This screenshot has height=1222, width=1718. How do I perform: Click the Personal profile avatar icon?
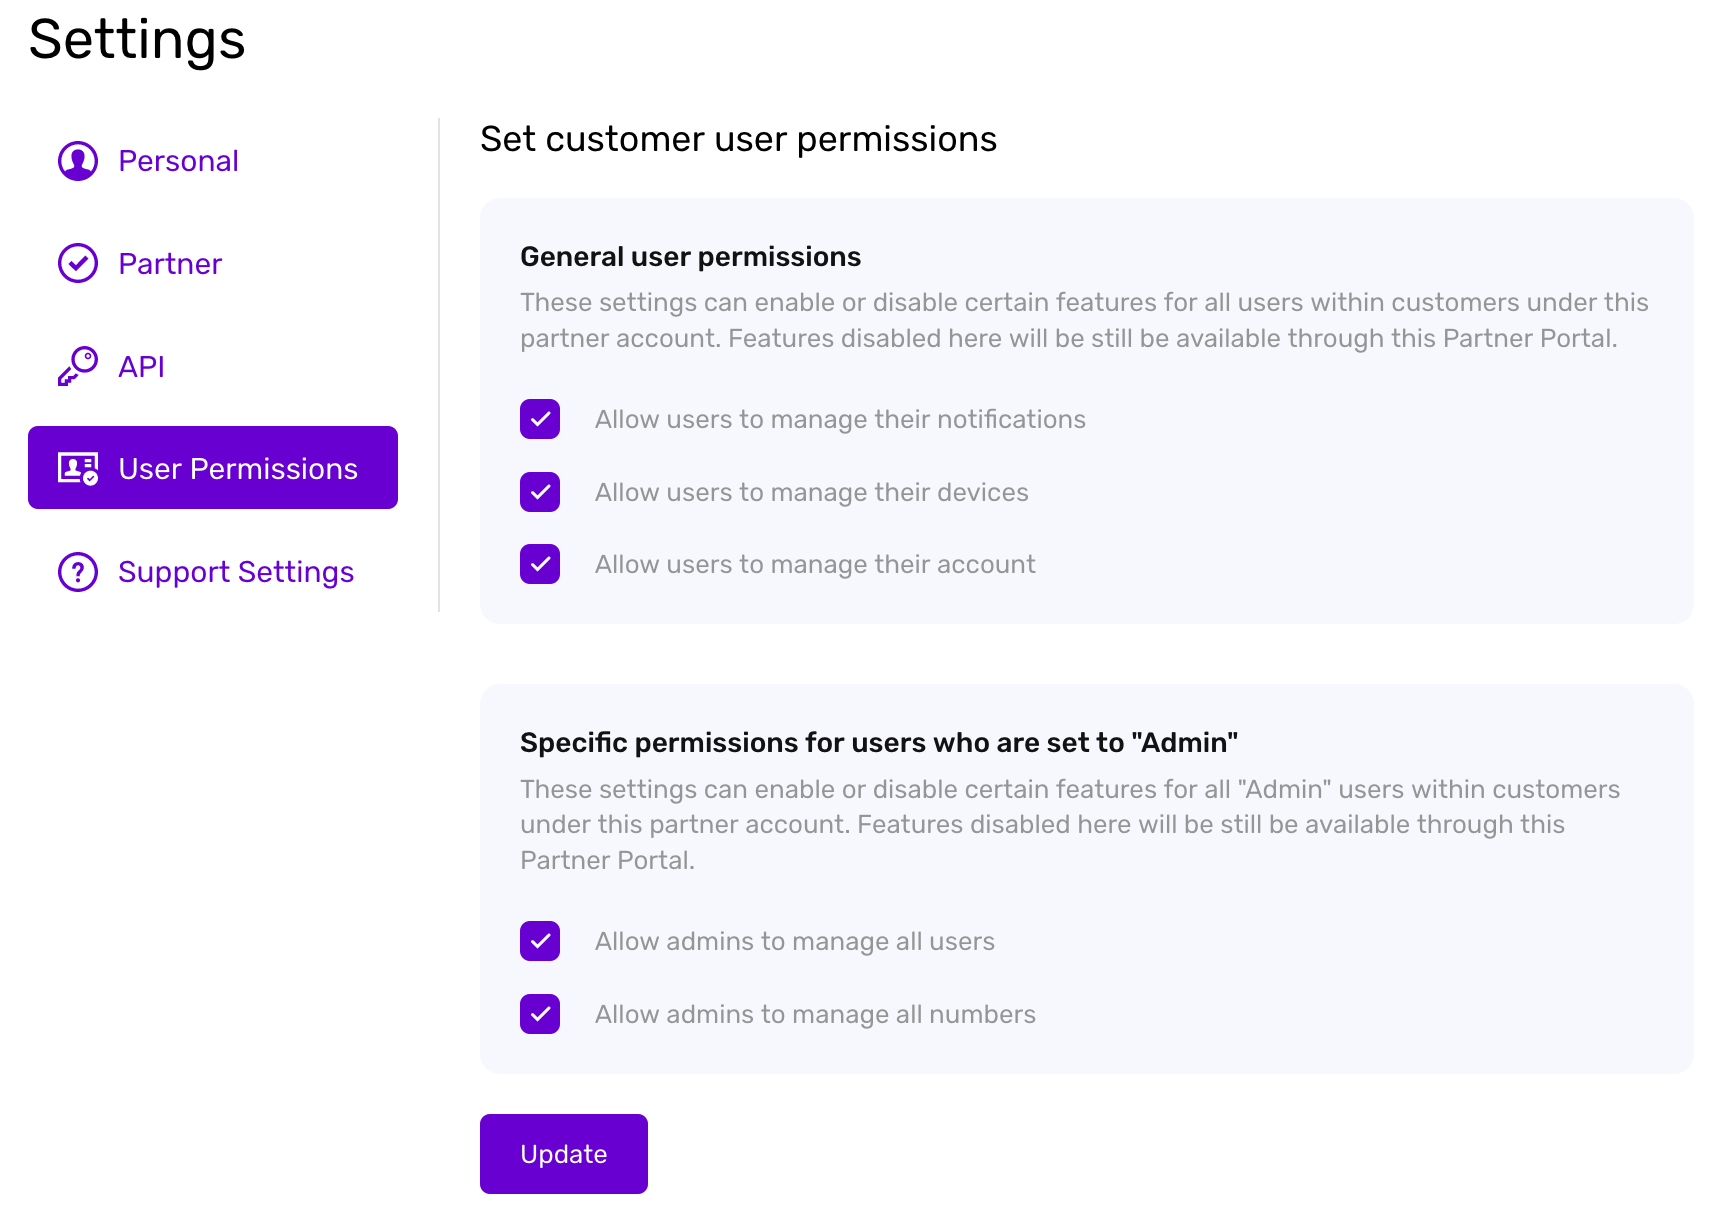pyautogui.click(x=78, y=161)
